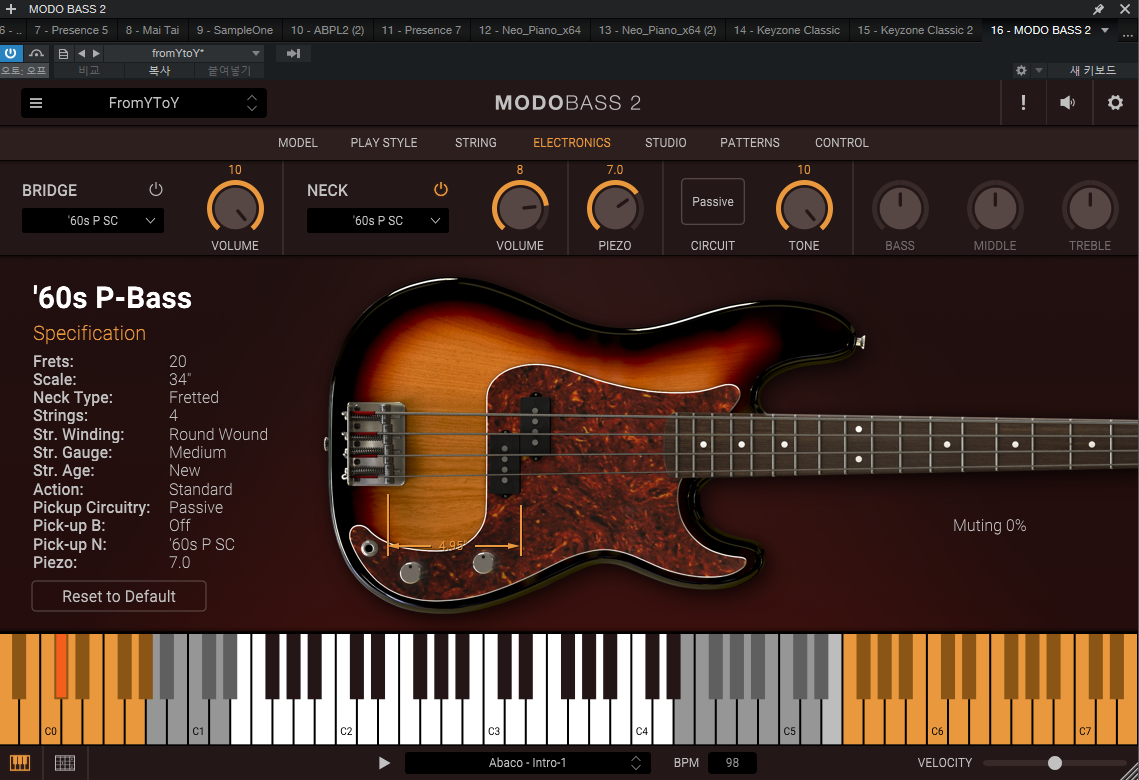The height and width of the screenshot is (780, 1139).
Task: Click the TONE knob
Action: 803,208
